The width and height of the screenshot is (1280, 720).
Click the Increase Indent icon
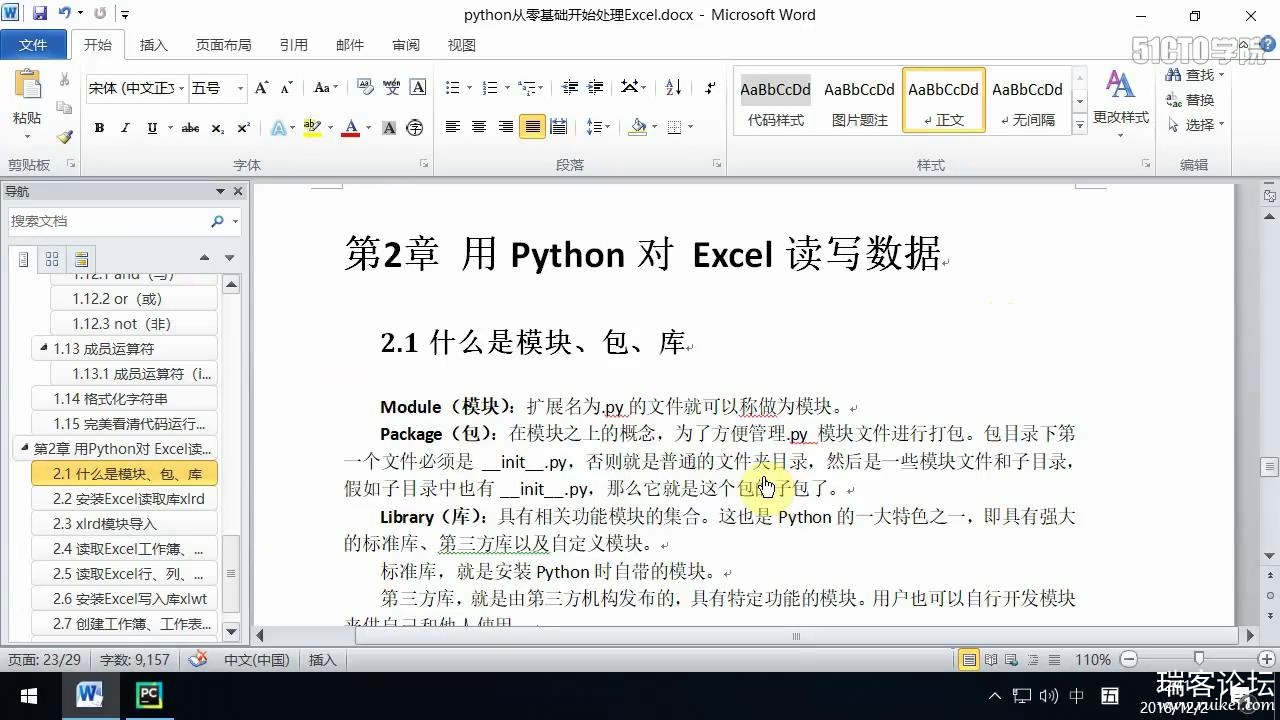(596, 88)
